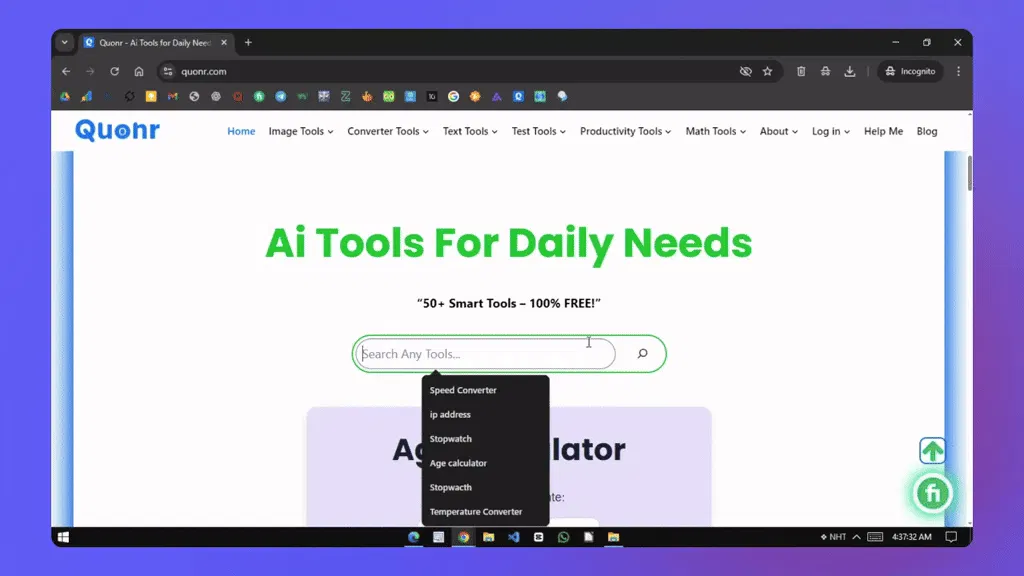This screenshot has height=576, width=1024.
Task: Select ip address suggestion
Action: pos(485,414)
